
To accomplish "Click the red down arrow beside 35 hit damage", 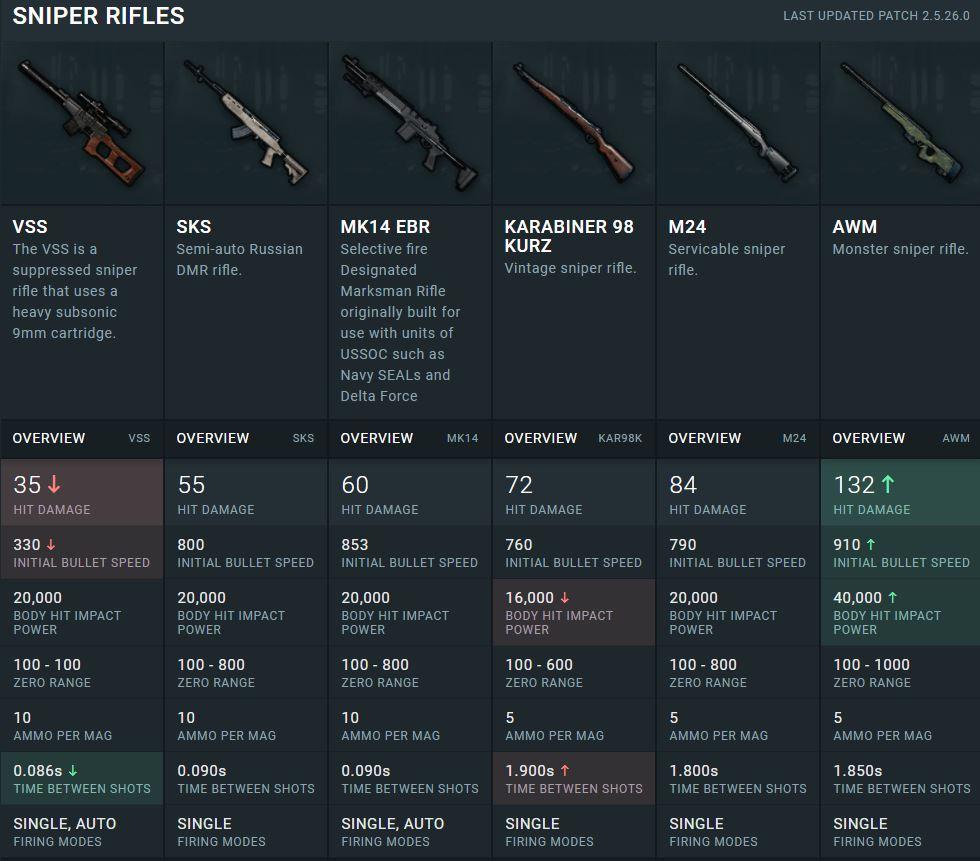I will click(54, 484).
